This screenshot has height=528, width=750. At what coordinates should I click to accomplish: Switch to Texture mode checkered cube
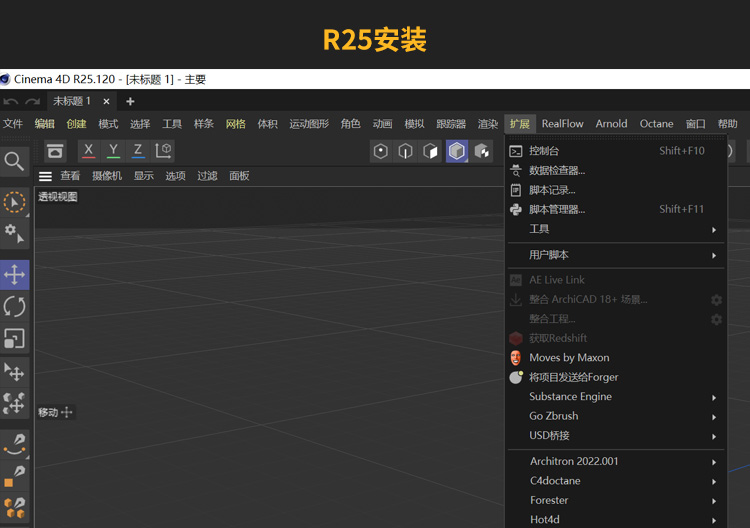(482, 152)
